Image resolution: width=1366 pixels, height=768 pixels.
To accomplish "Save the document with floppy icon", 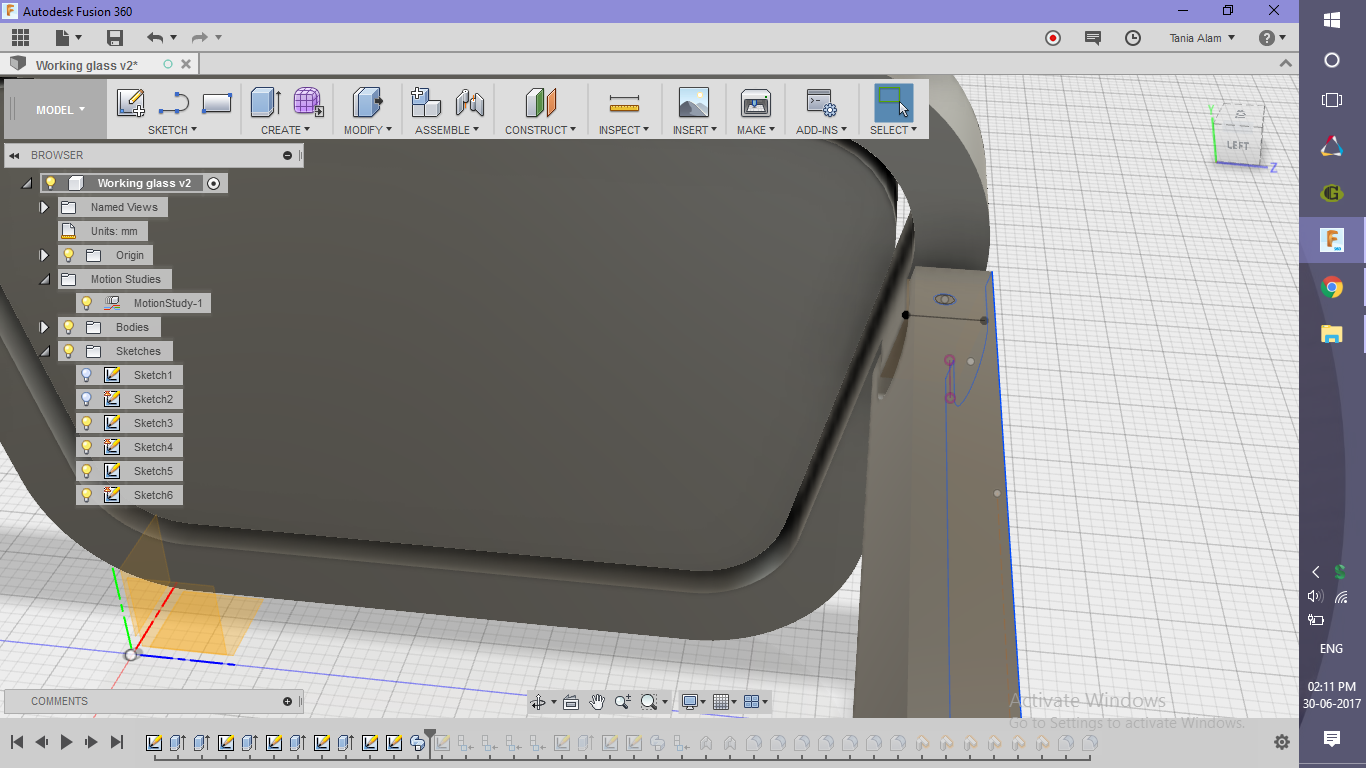I will pos(115,38).
